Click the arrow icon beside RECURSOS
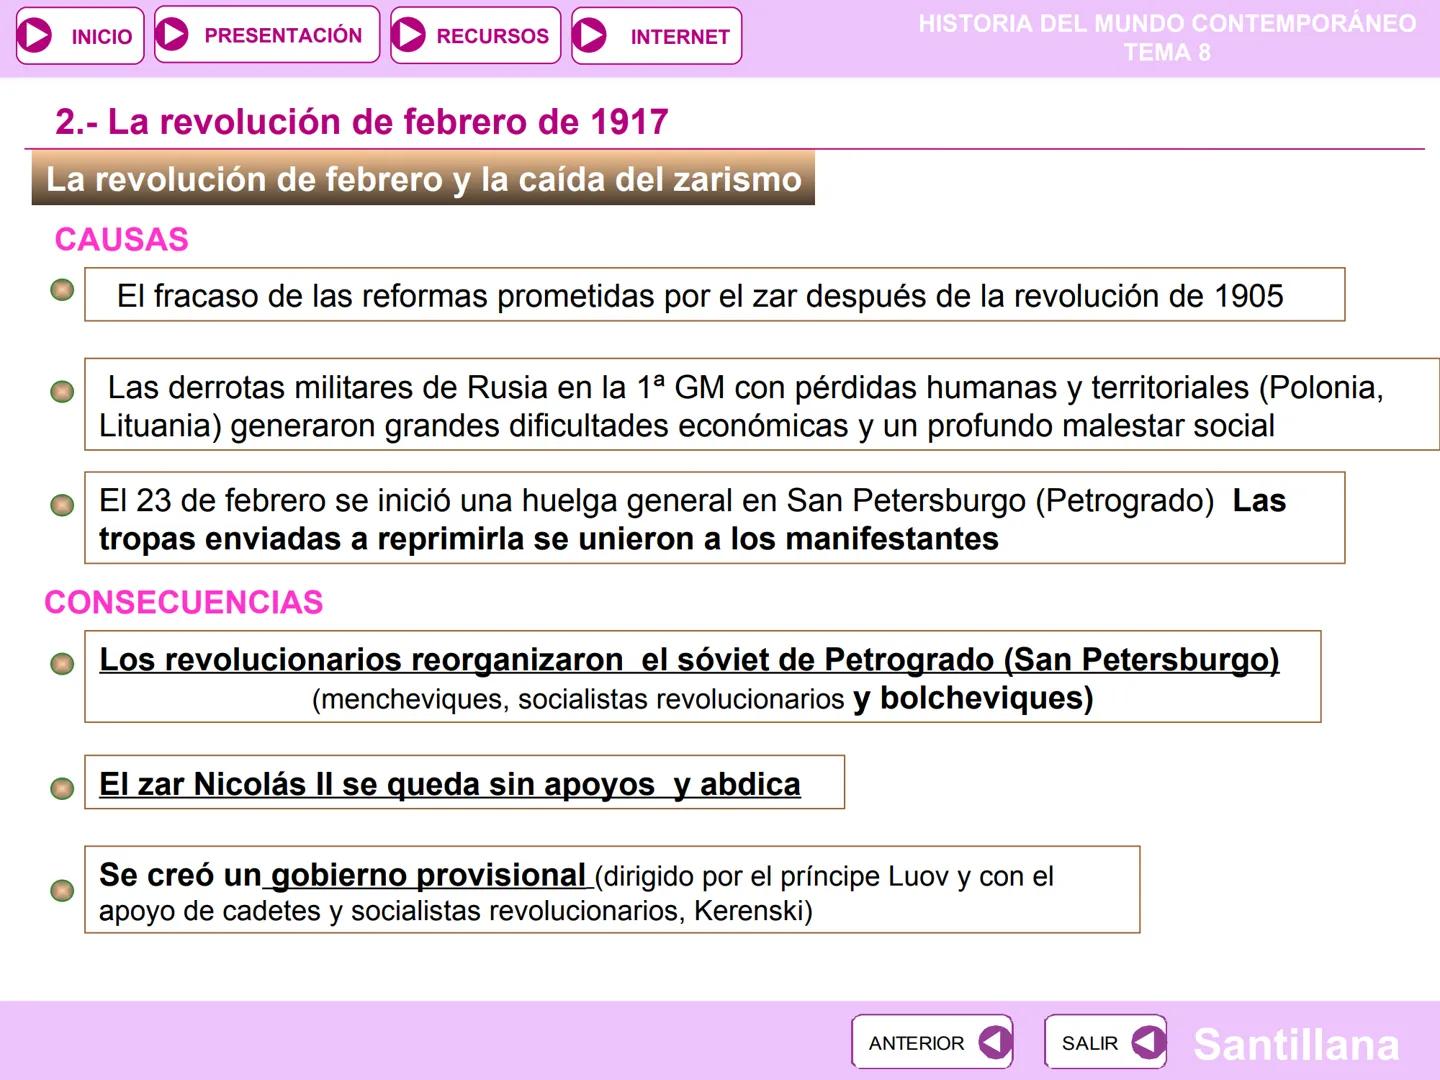The width and height of the screenshot is (1440, 1080). pyautogui.click(x=407, y=34)
